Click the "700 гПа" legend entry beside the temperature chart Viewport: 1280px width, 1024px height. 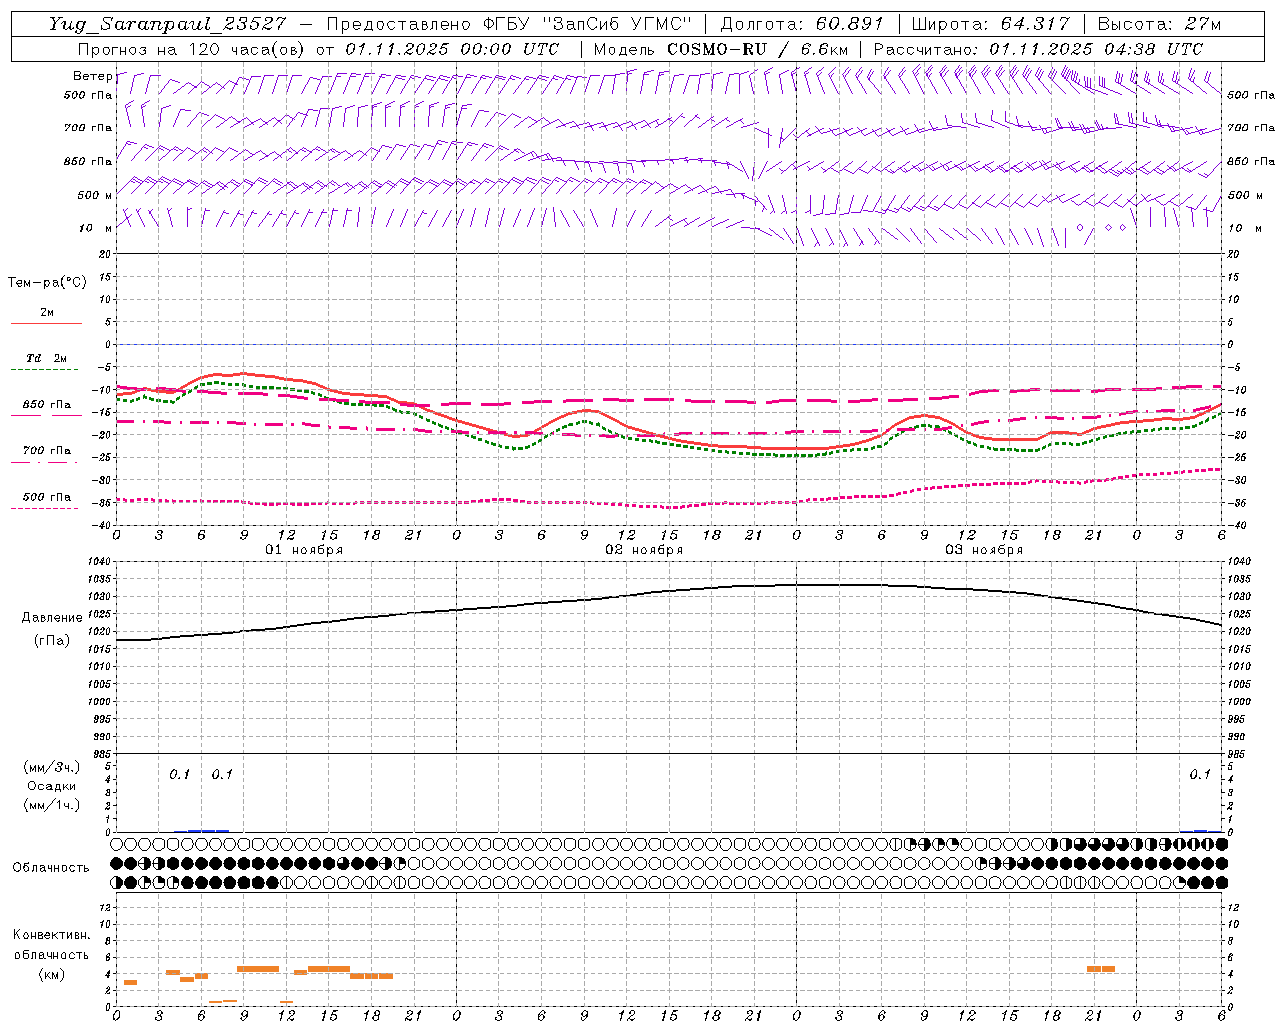click(x=47, y=451)
